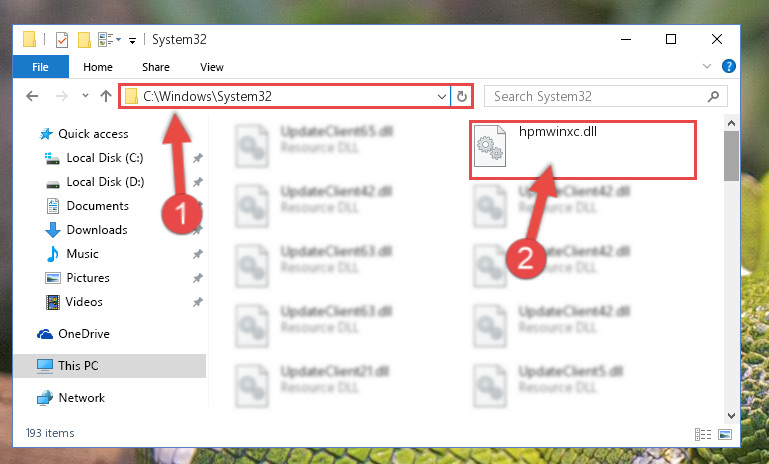The height and width of the screenshot is (464, 769).
Task: Click the search magnifier icon
Action: [714, 96]
